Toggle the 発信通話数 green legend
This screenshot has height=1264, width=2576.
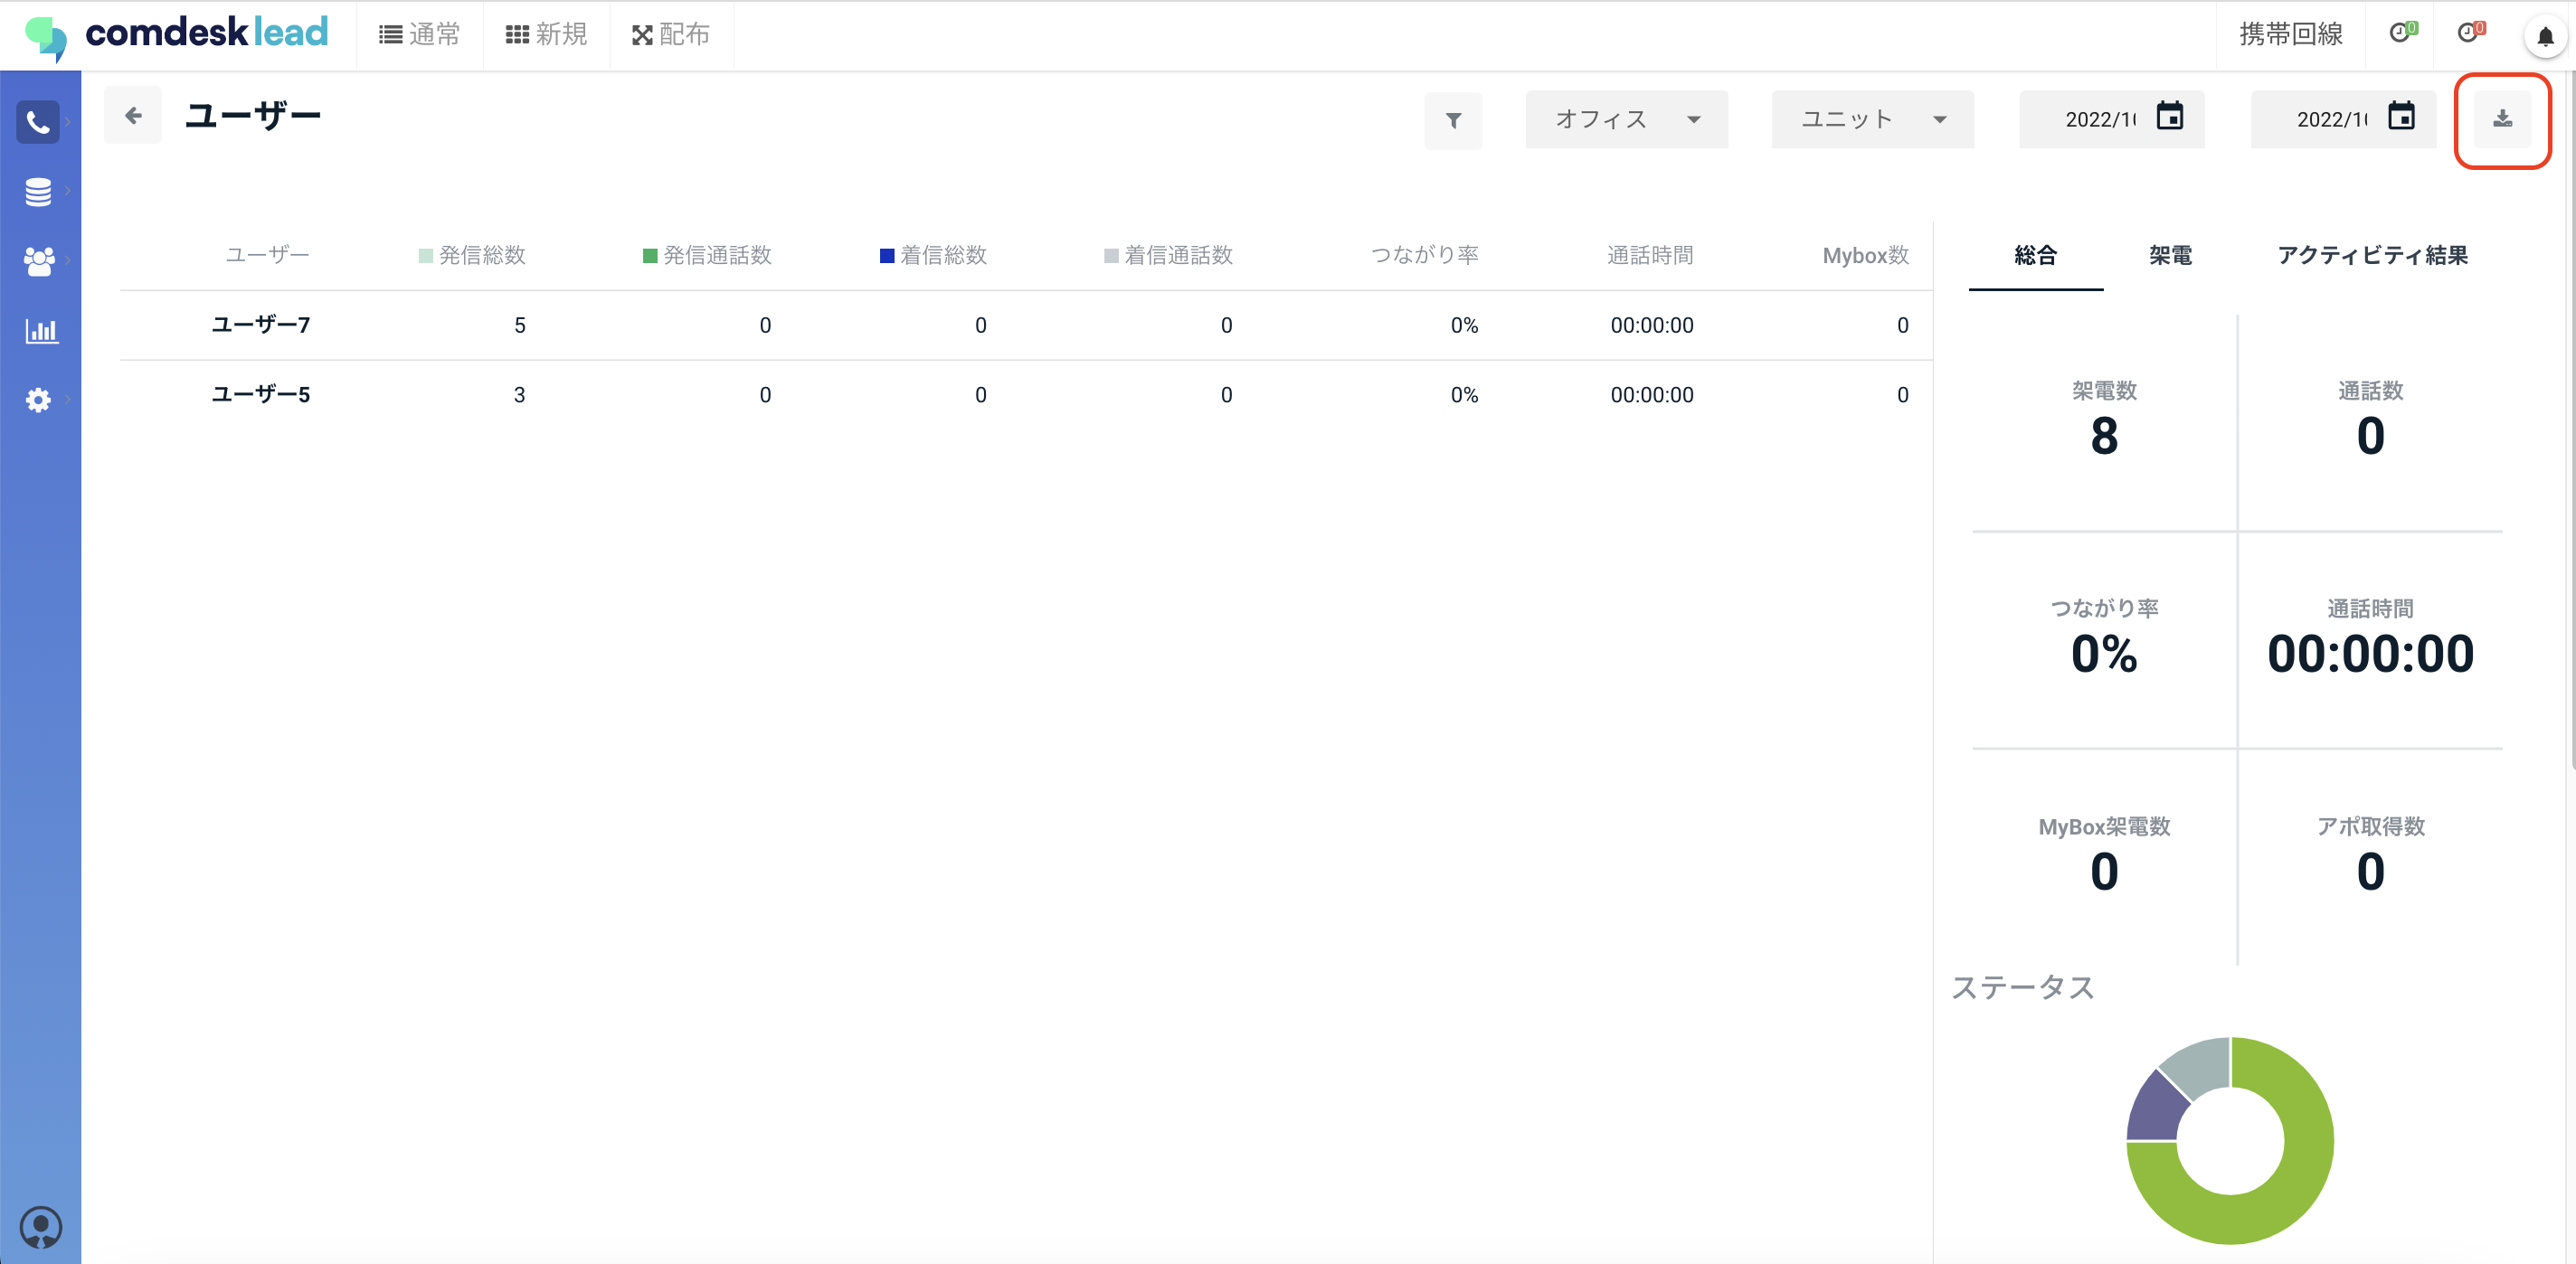(x=707, y=255)
